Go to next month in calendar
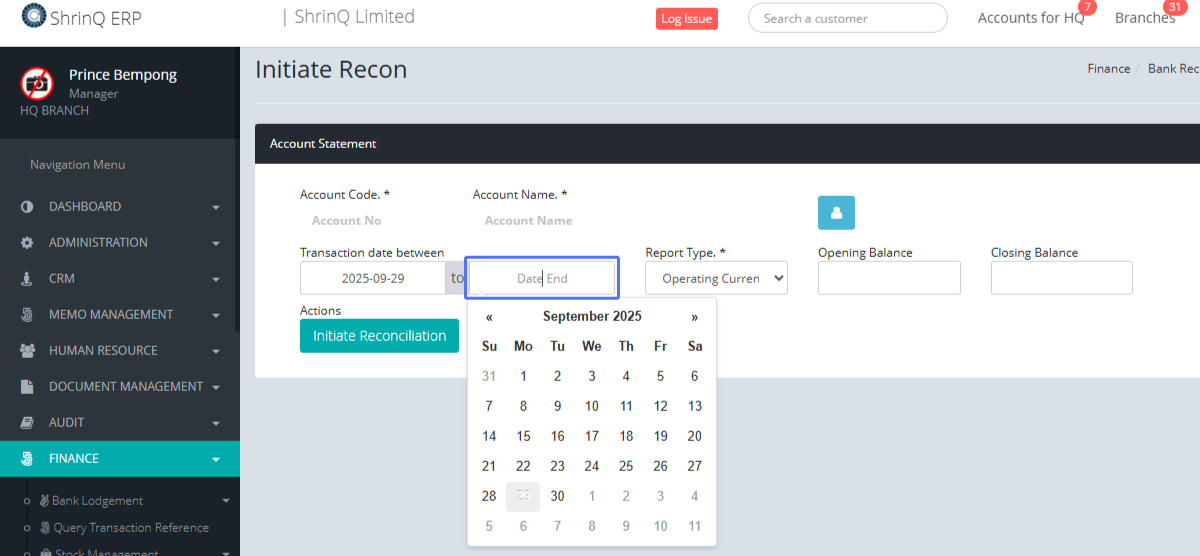 [x=694, y=317]
